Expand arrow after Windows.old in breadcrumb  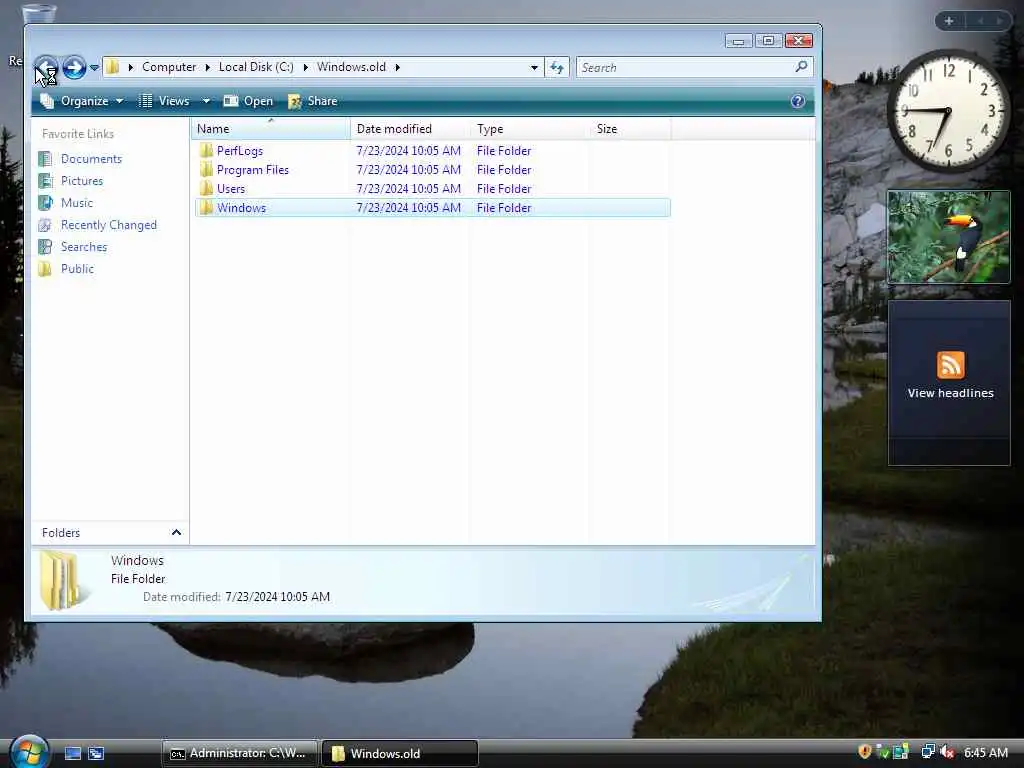pyautogui.click(x=397, y=67)
